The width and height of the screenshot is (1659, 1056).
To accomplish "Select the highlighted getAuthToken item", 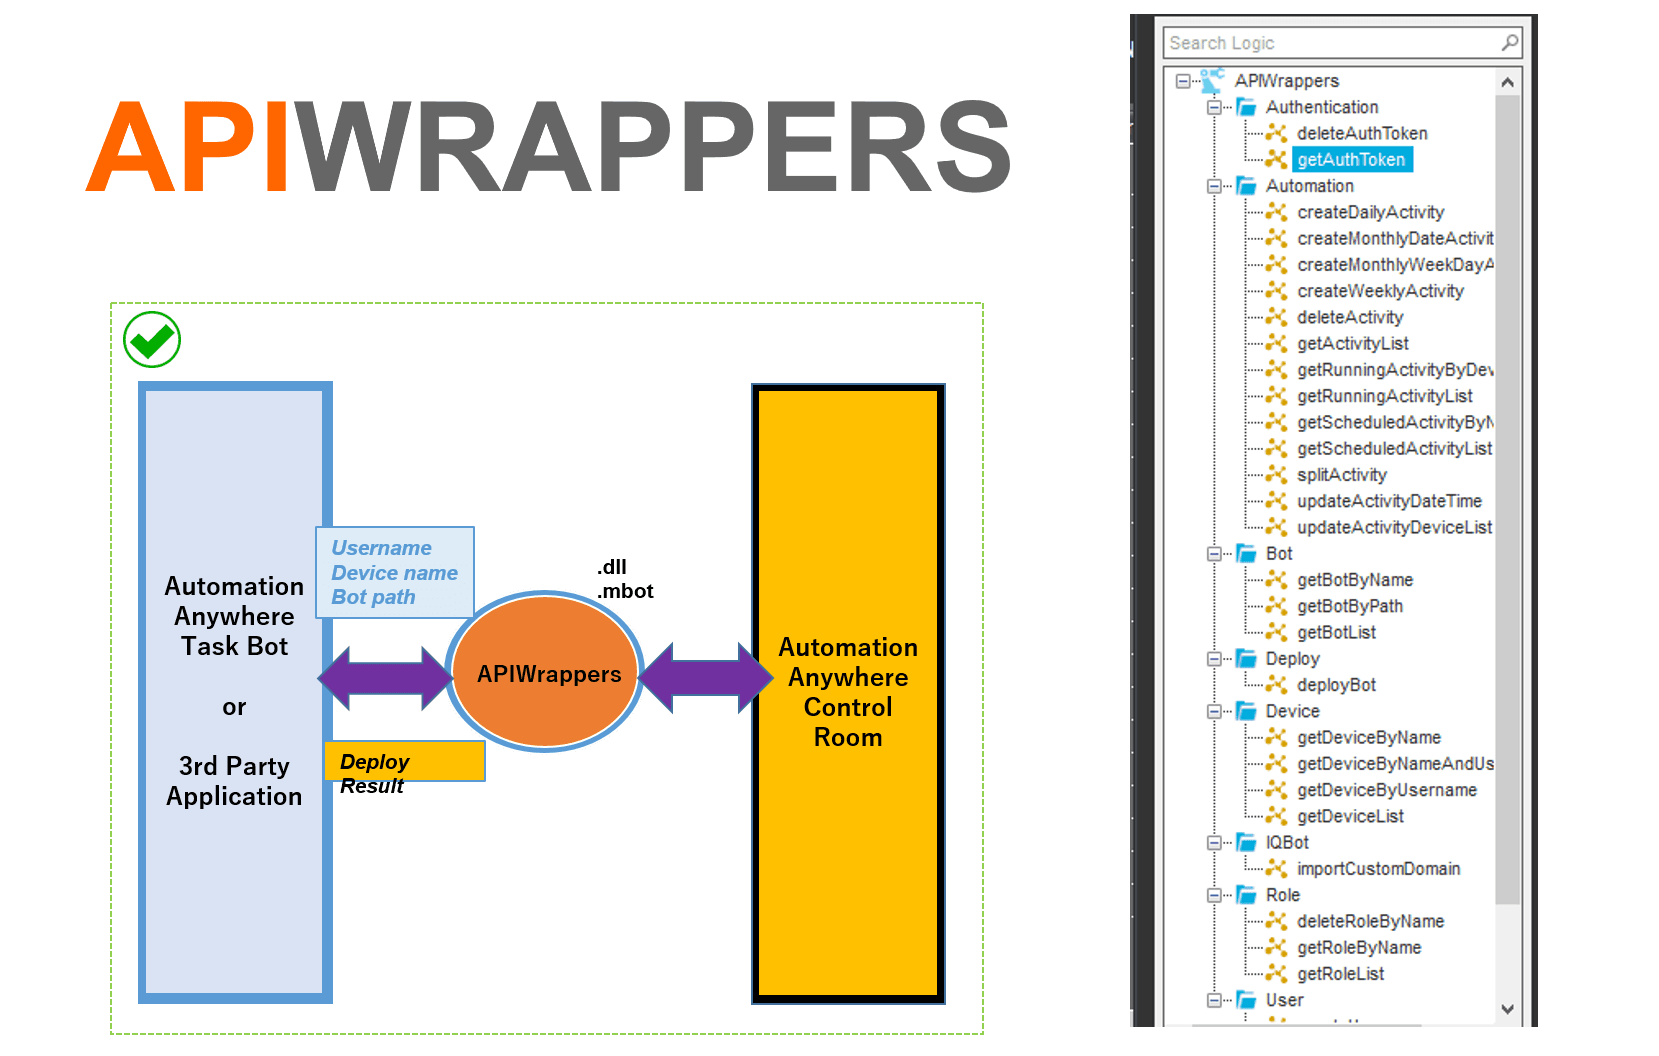I will pos(1352,160).
